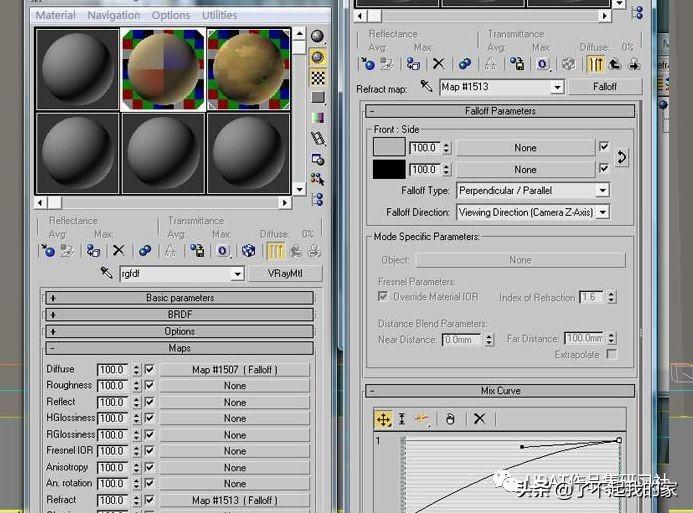The height and width of the screenshot is (513, 693).
Task: Click the black Side color swatch
Action: [389, 169]
